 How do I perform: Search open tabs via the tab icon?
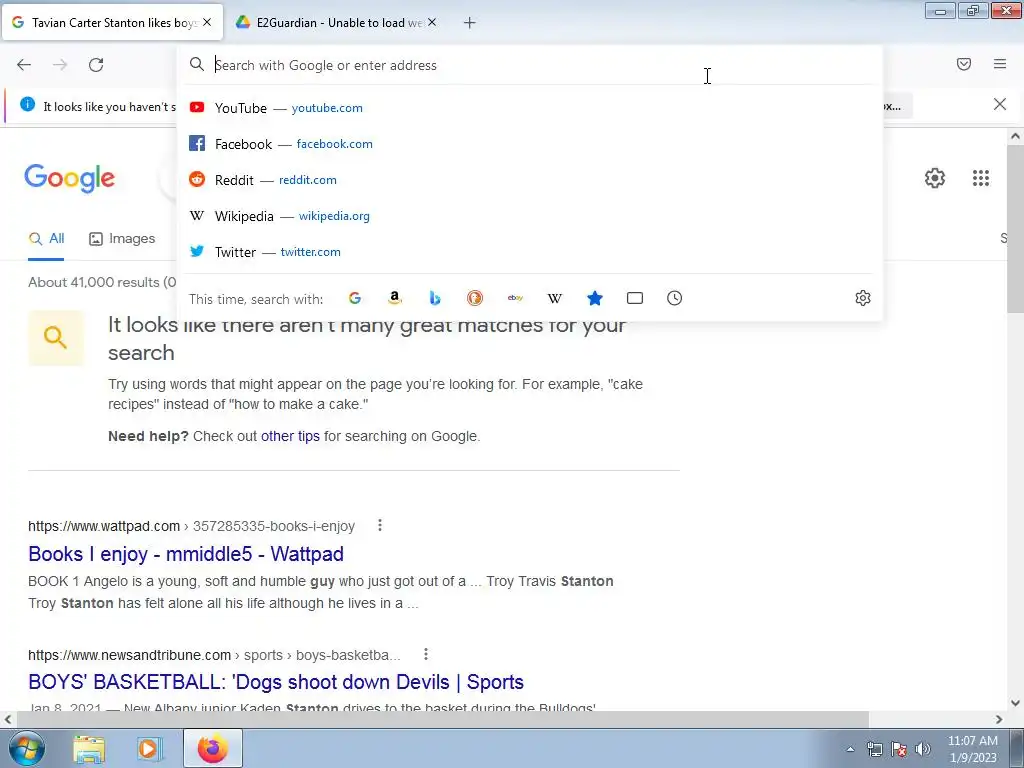coord(635,298)
